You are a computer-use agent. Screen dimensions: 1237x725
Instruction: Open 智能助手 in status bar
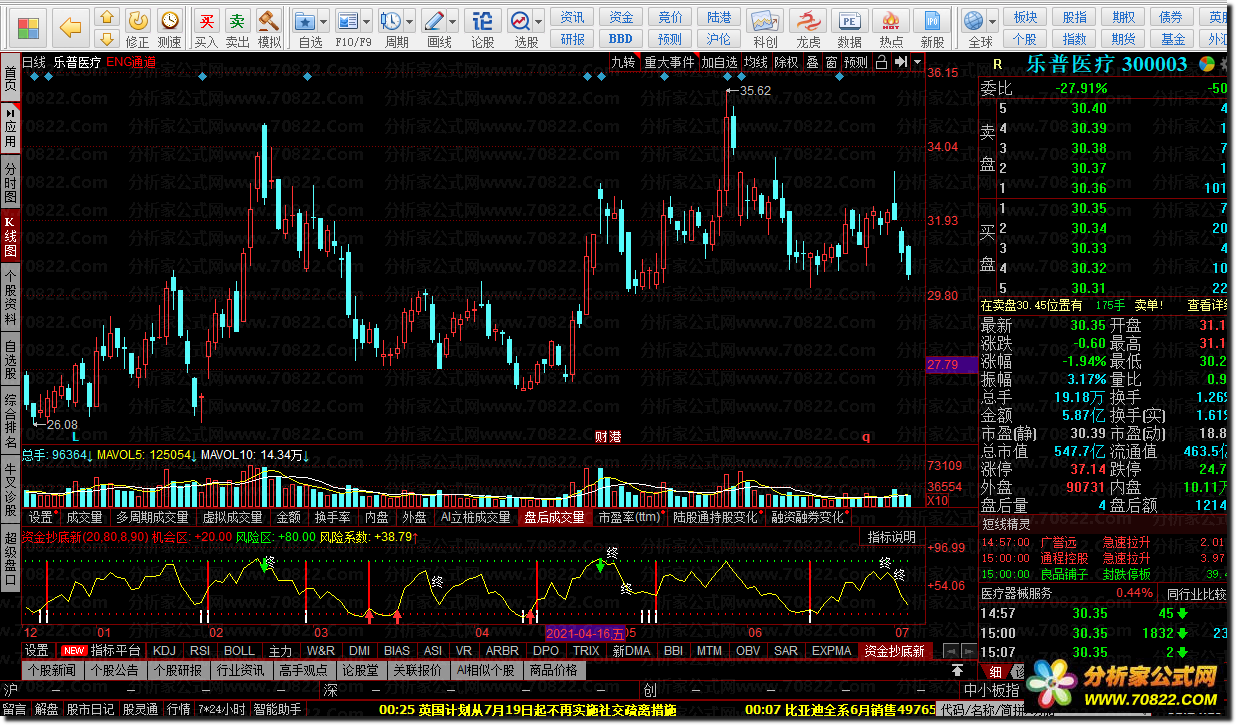pyautogui.click(x=277, y=709)
